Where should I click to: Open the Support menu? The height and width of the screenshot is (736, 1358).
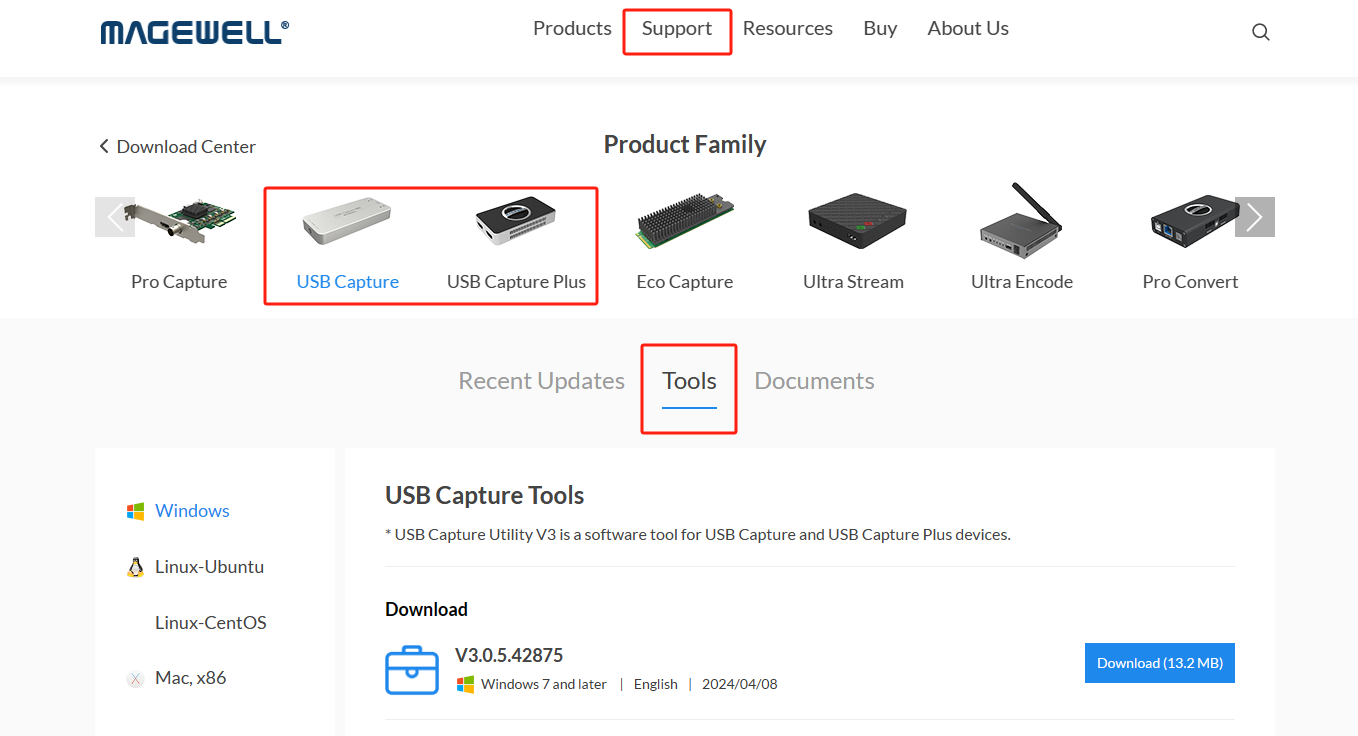click(x=677, y=28)
